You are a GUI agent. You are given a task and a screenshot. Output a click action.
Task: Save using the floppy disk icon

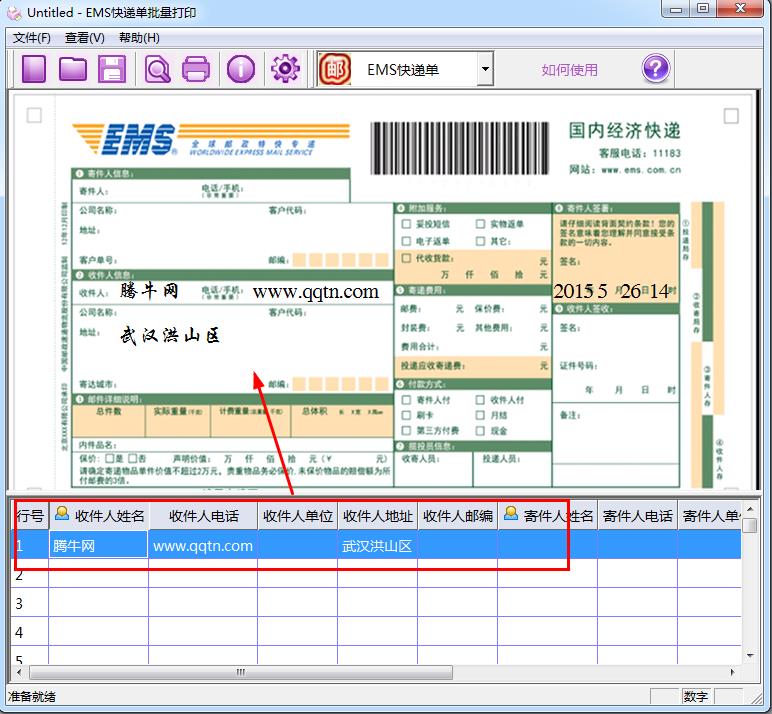coord(110,69)
